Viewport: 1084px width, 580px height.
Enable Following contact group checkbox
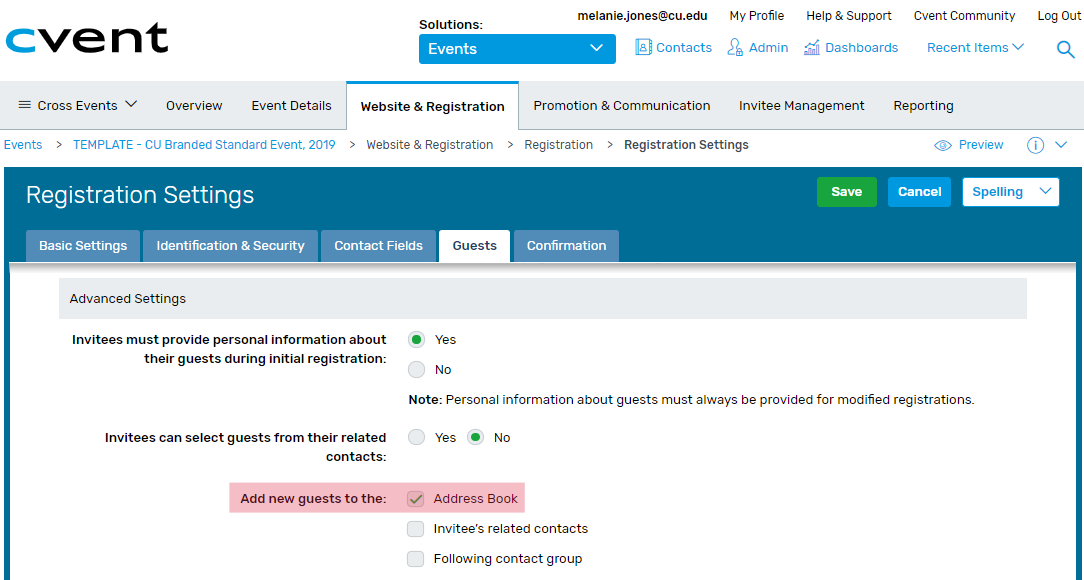point(415,559)
